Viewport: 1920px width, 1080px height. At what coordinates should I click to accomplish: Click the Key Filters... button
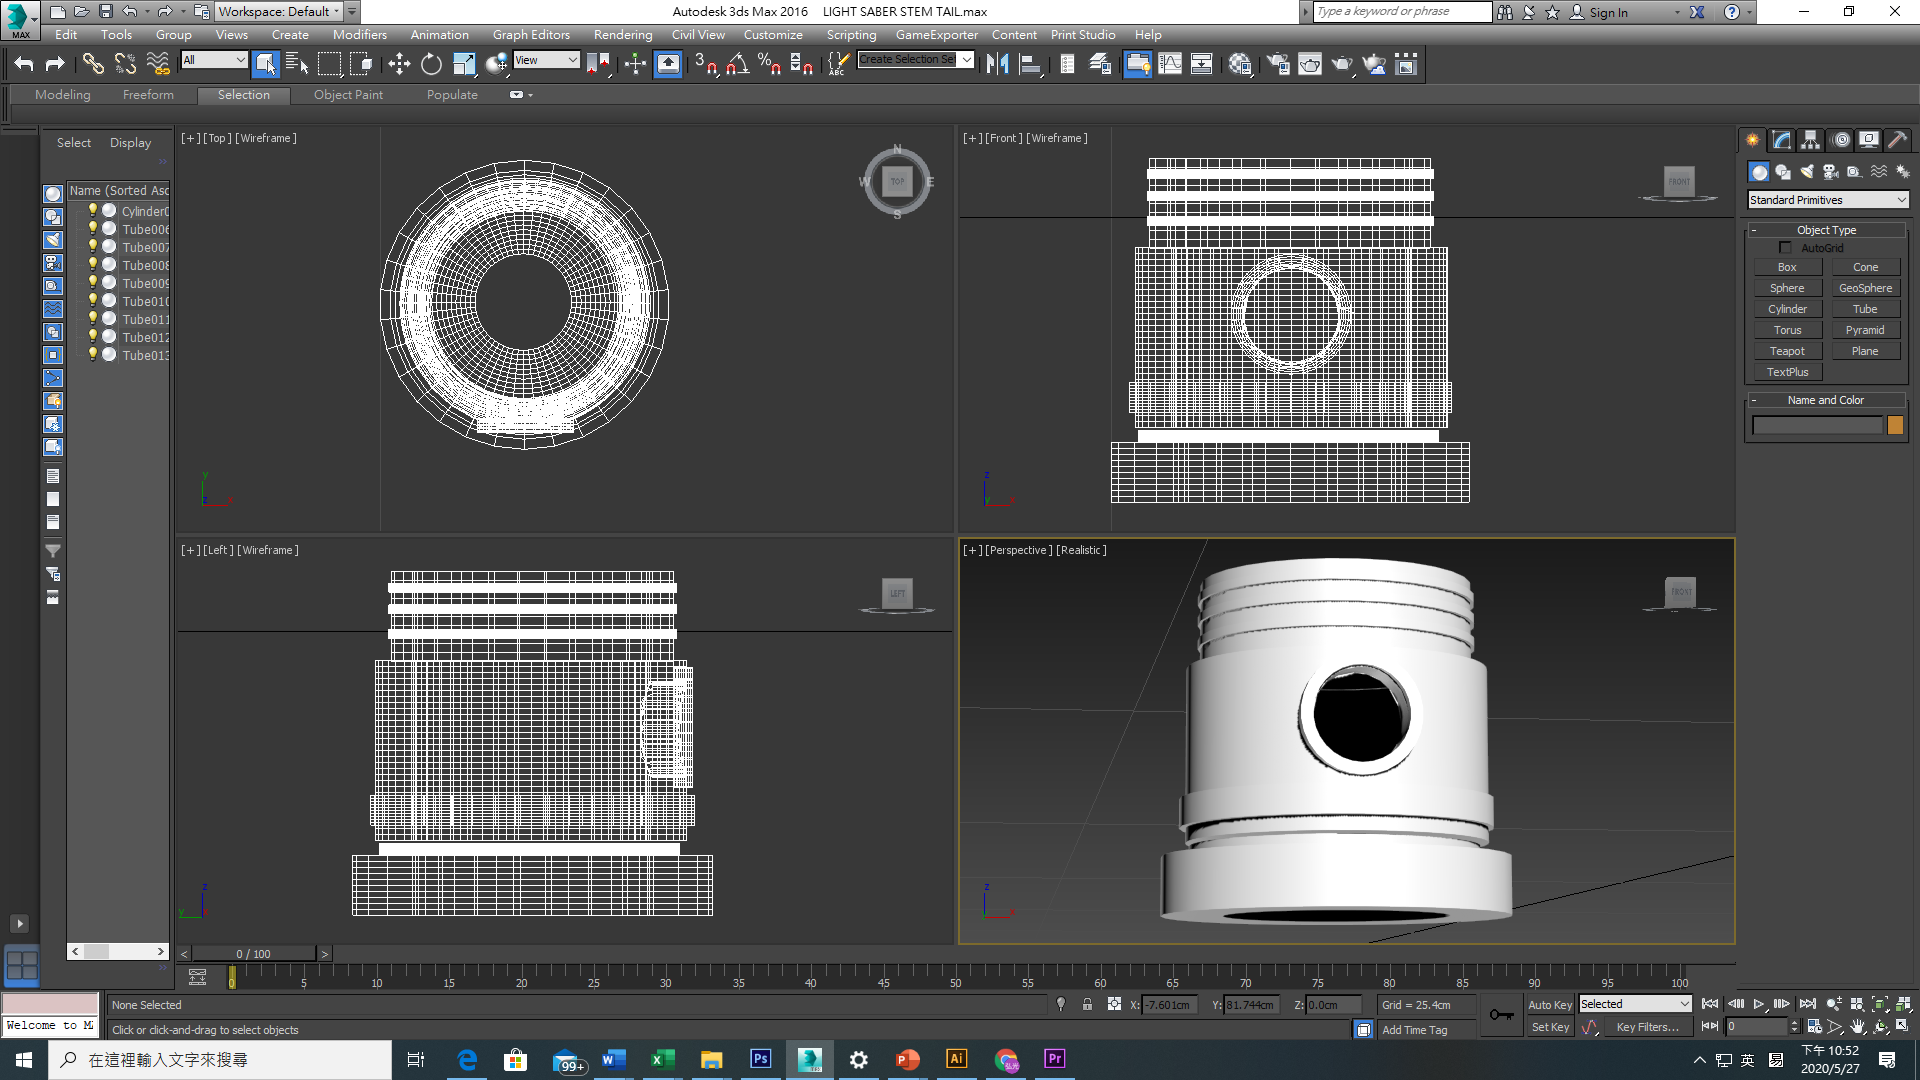pos(1647,1027)
